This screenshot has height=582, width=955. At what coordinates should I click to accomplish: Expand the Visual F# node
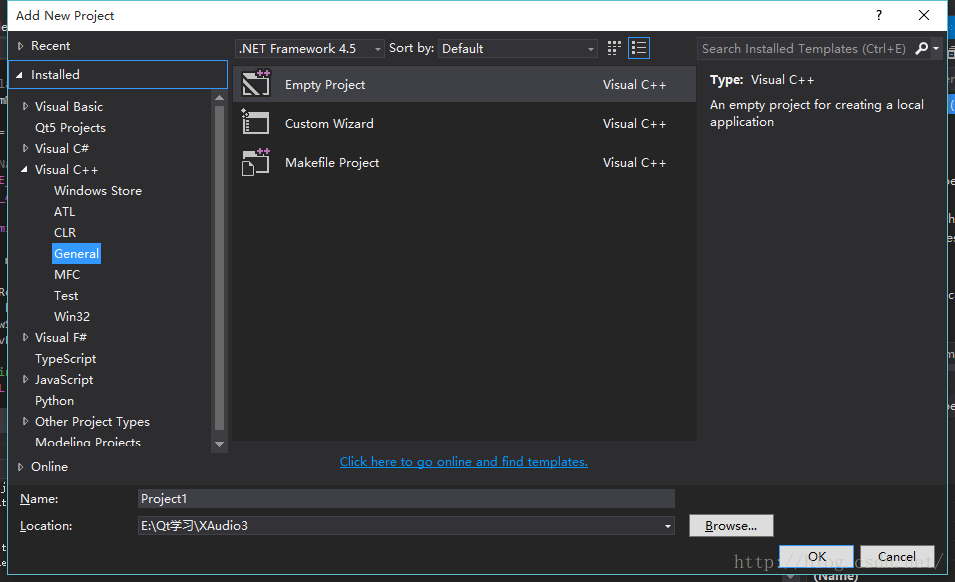tap(25, 337)
